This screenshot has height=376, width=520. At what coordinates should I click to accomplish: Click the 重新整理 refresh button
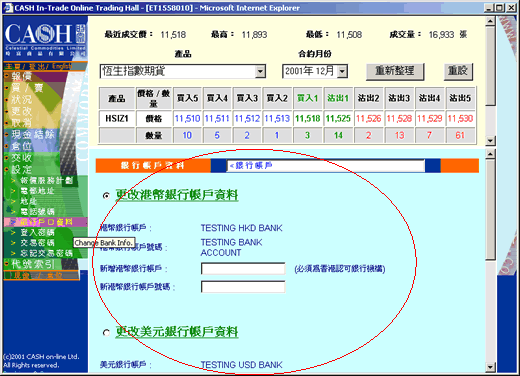click(x=395, y=71)
